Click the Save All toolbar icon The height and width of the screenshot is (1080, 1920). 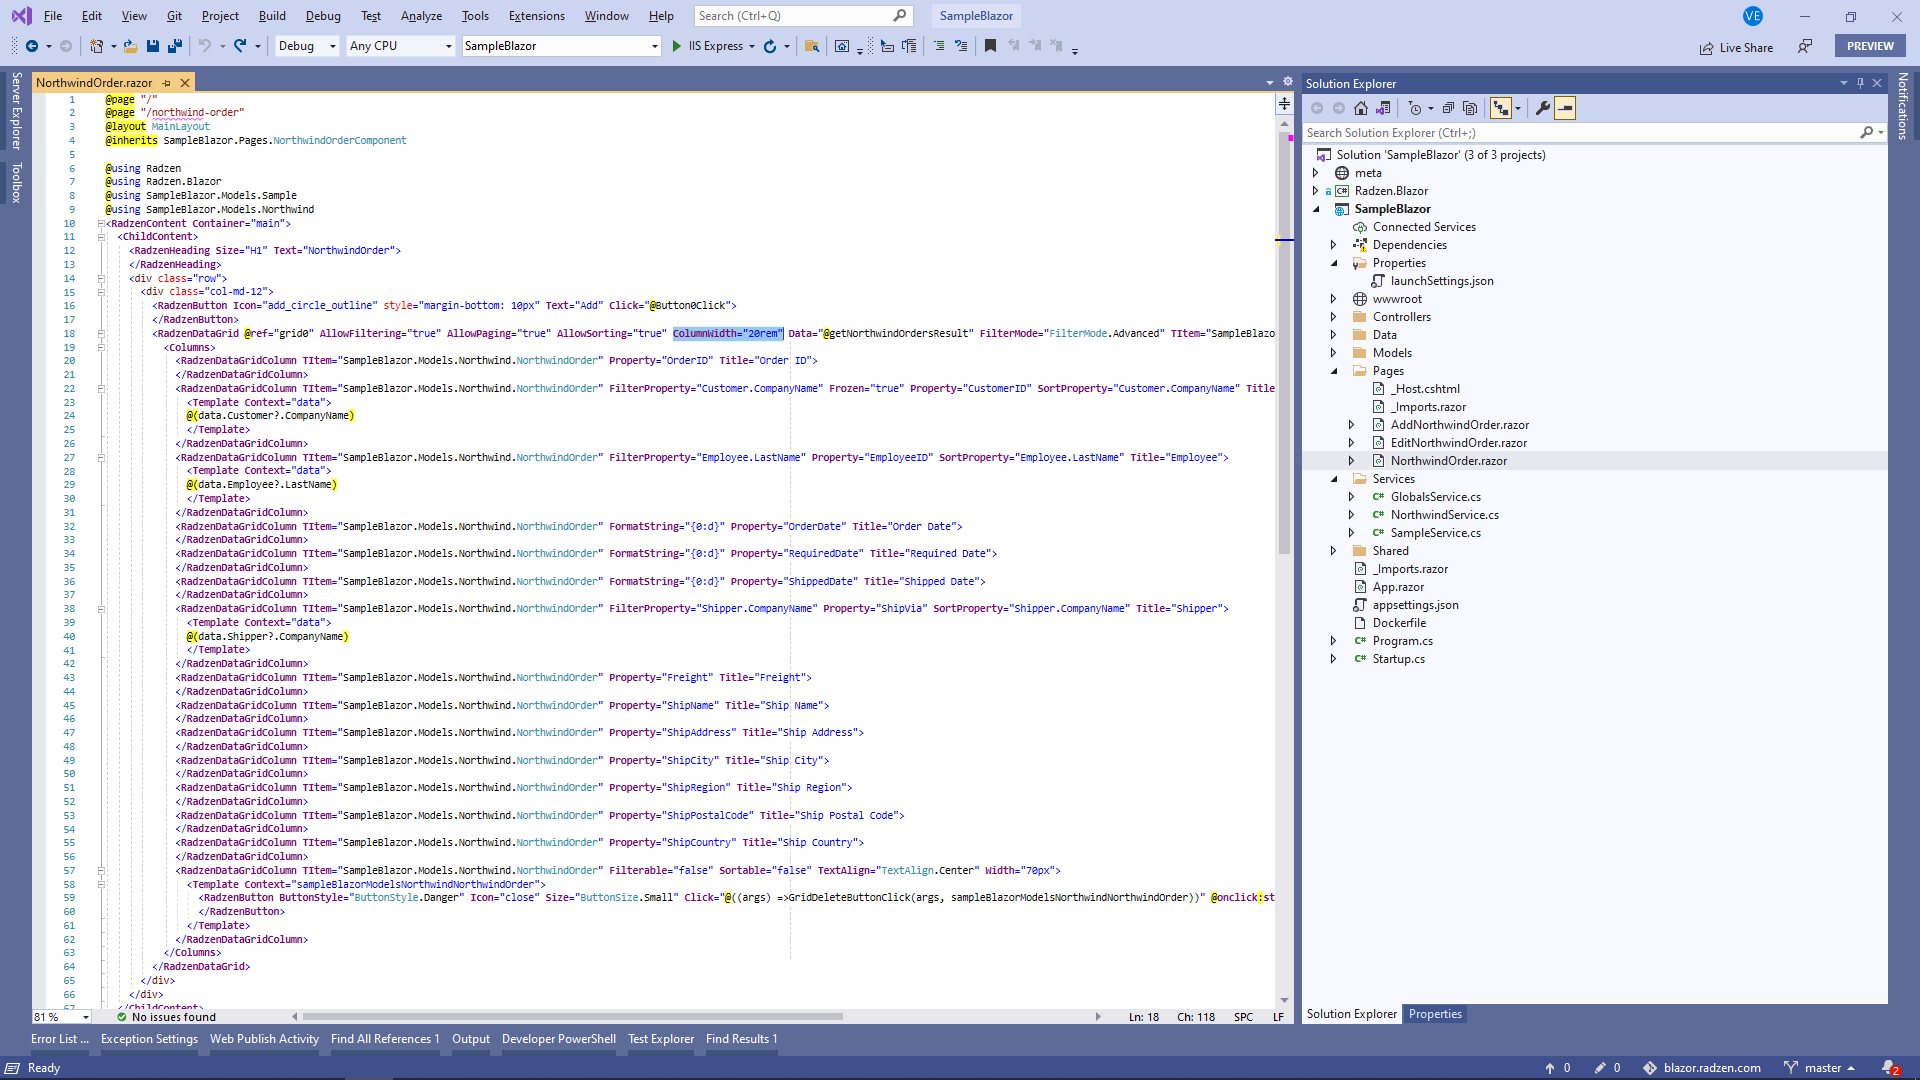175,46
